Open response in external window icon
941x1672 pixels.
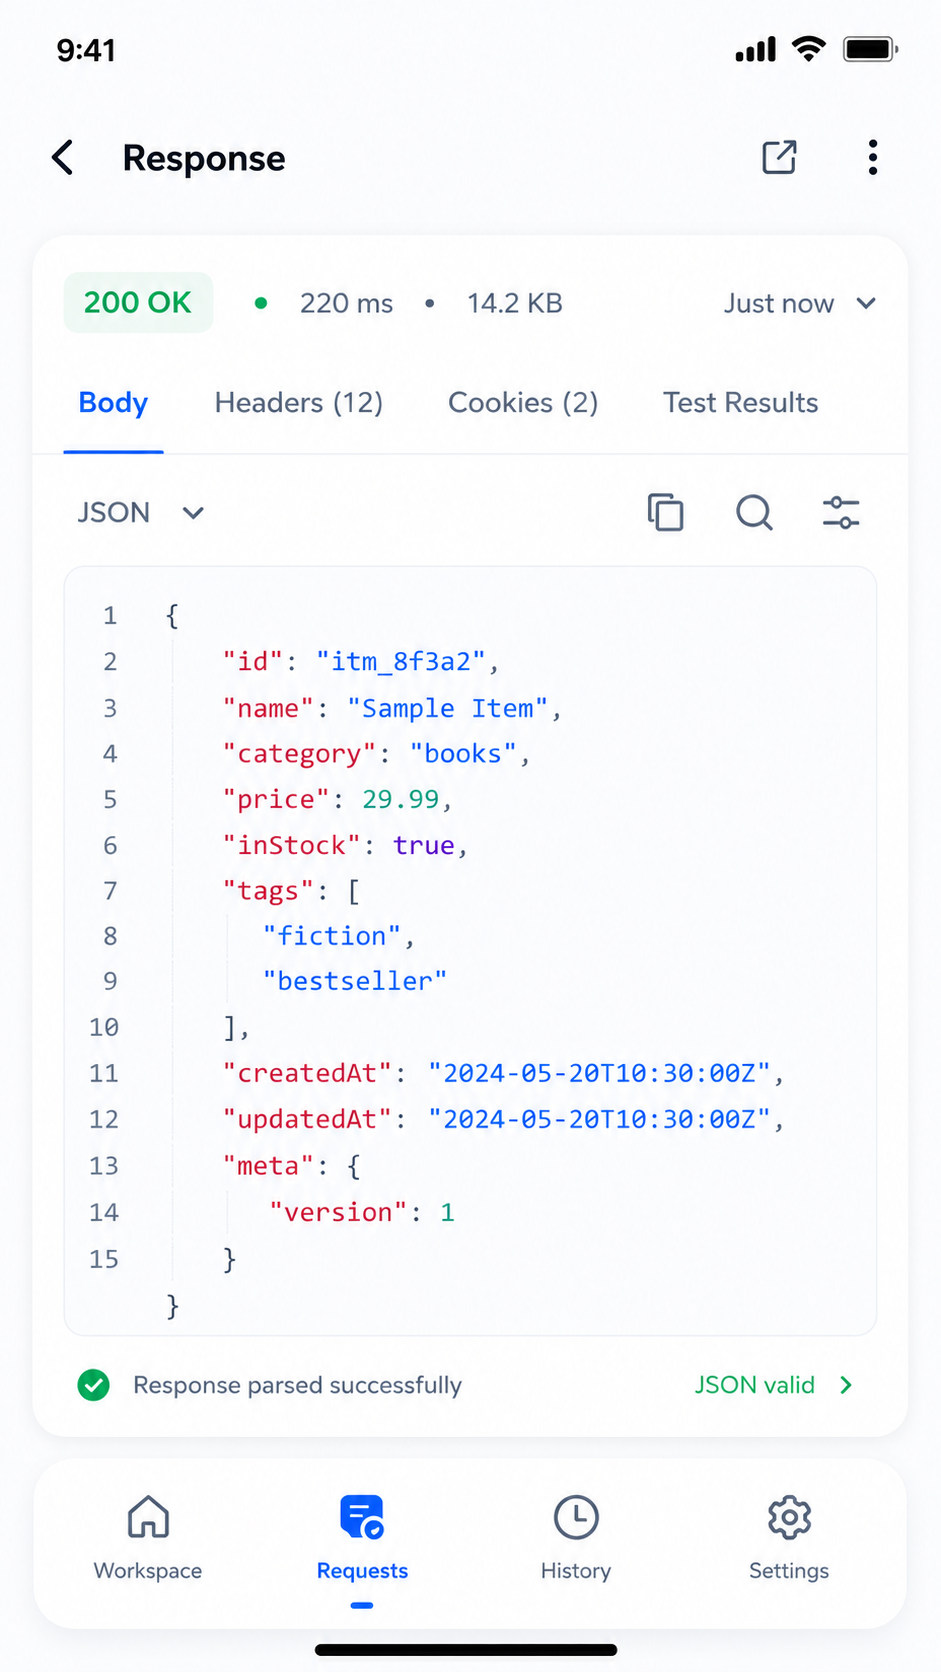pos(779,157)
